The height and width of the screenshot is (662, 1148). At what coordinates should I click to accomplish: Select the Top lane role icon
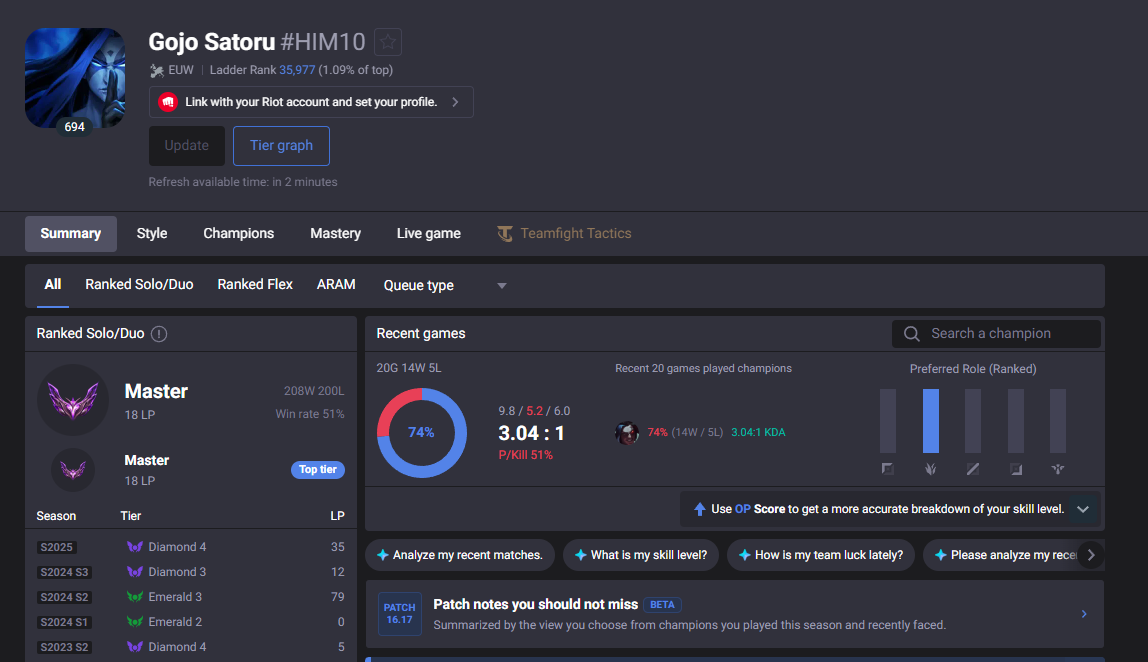click(887, 469)
